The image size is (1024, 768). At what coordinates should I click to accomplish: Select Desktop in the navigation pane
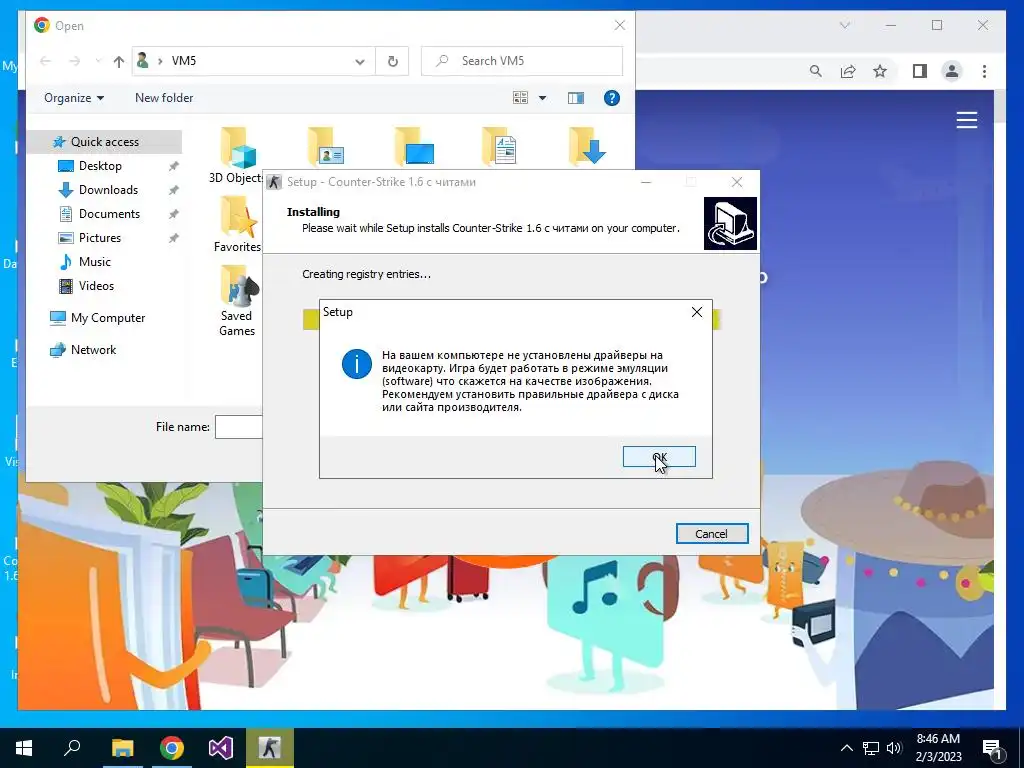[x=100, y=166]
